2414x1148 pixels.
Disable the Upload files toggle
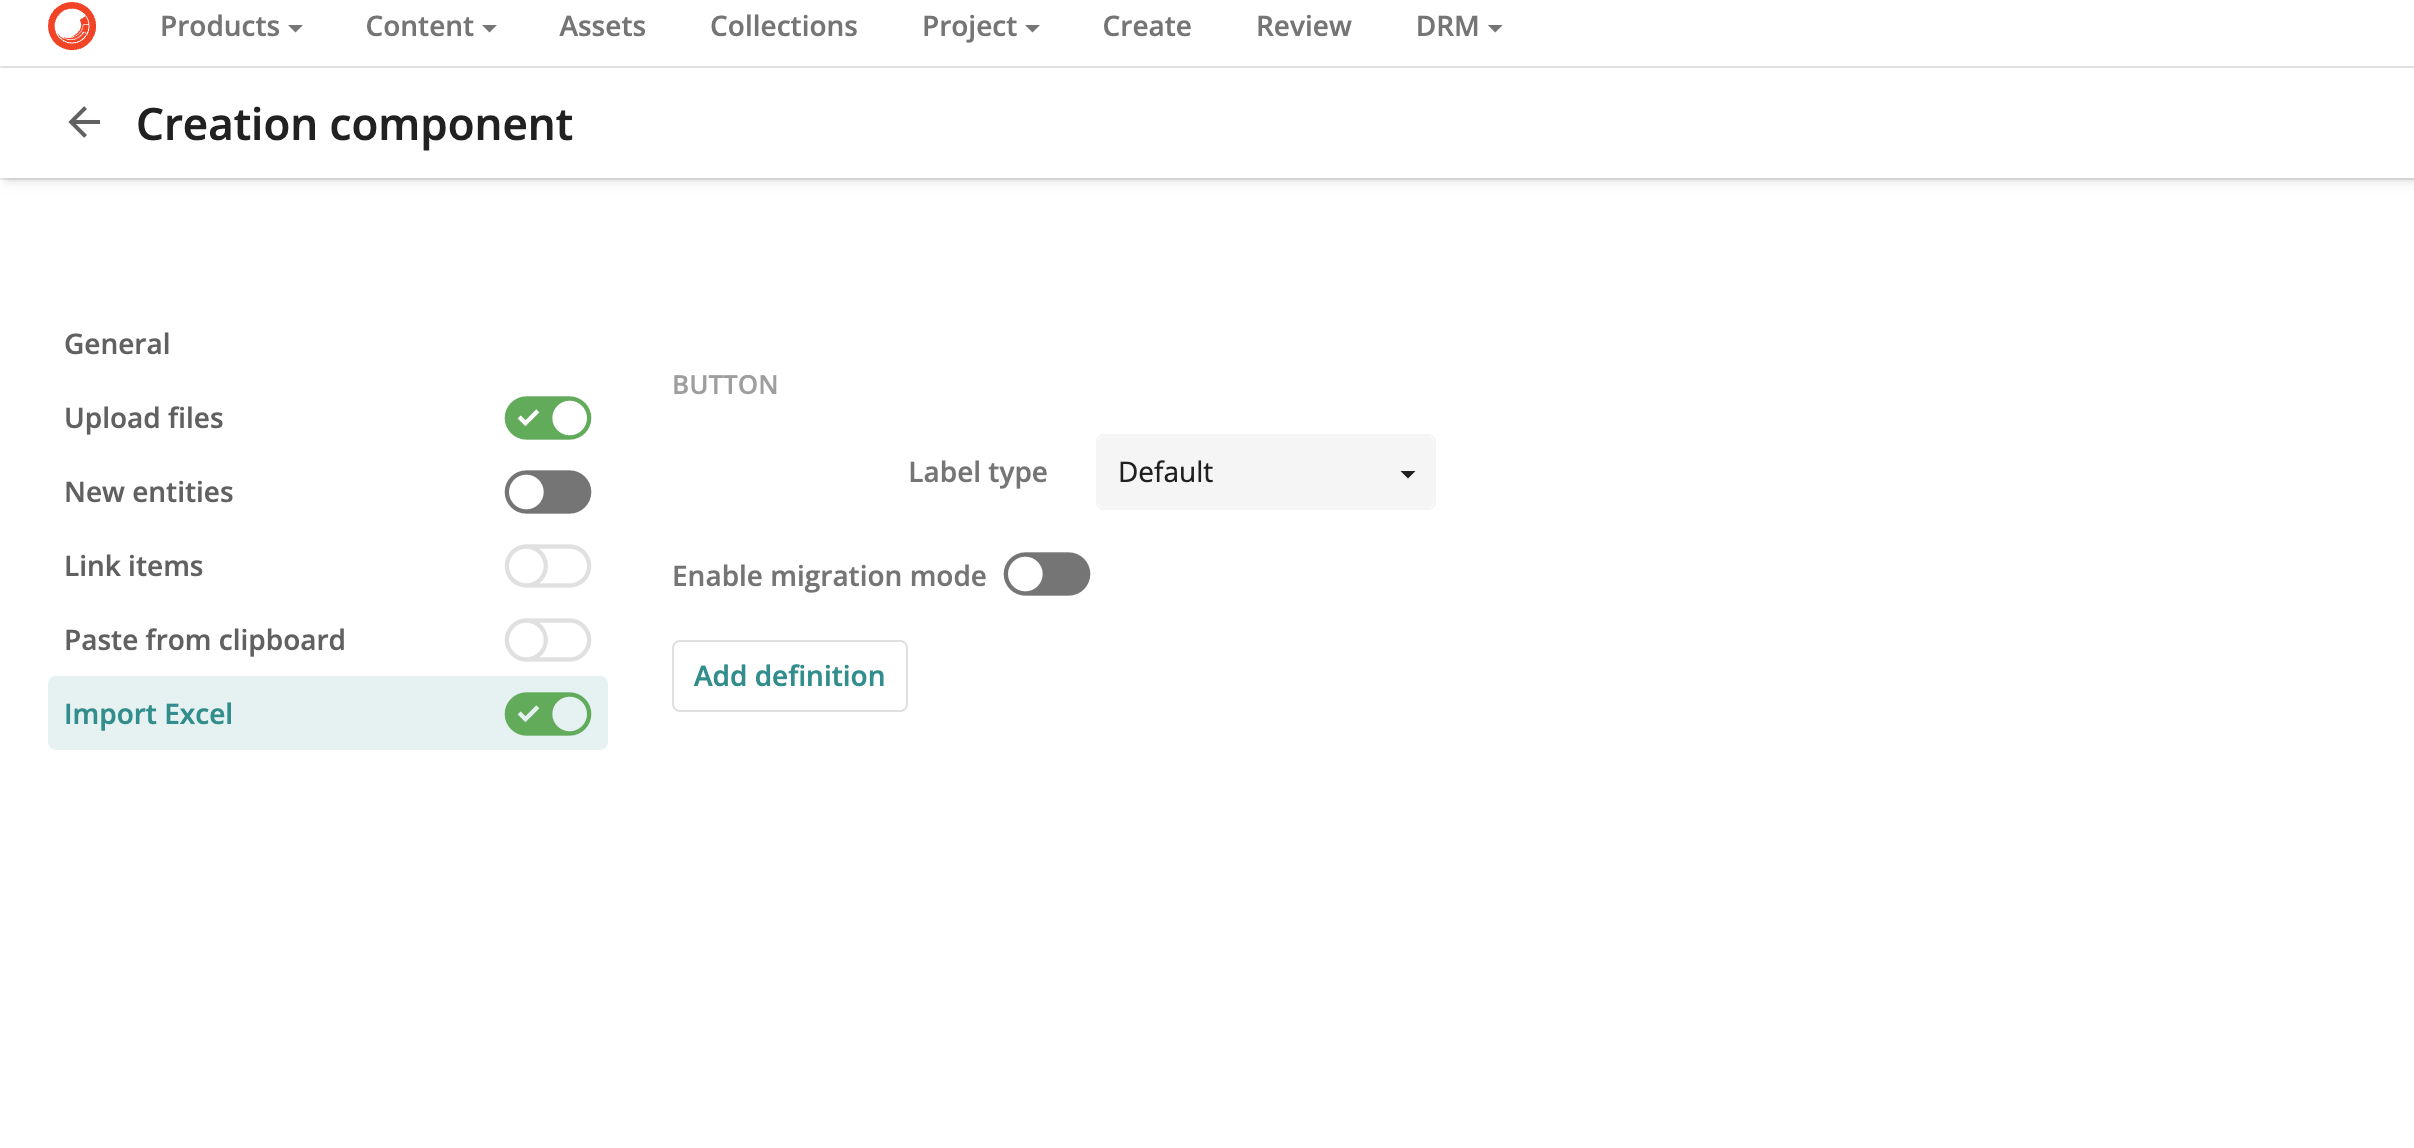(x=548, y=418)
